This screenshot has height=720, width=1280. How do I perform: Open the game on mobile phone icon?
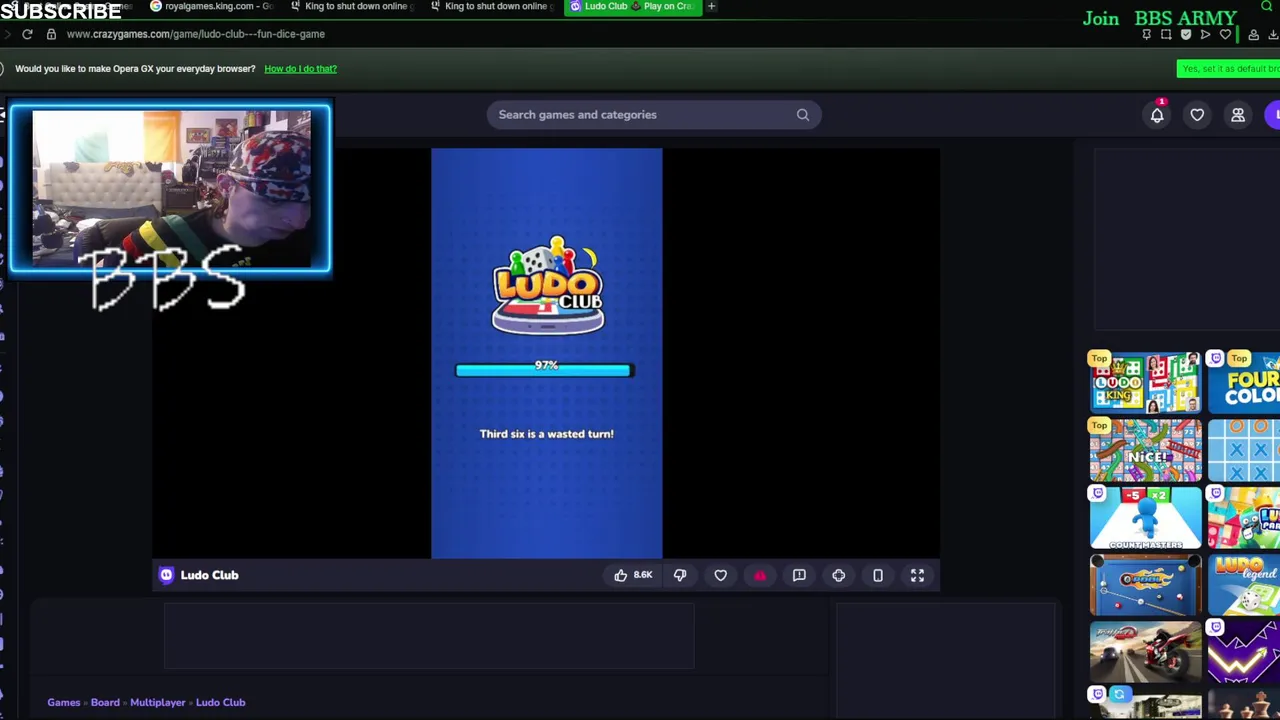[x=878, y=575]
